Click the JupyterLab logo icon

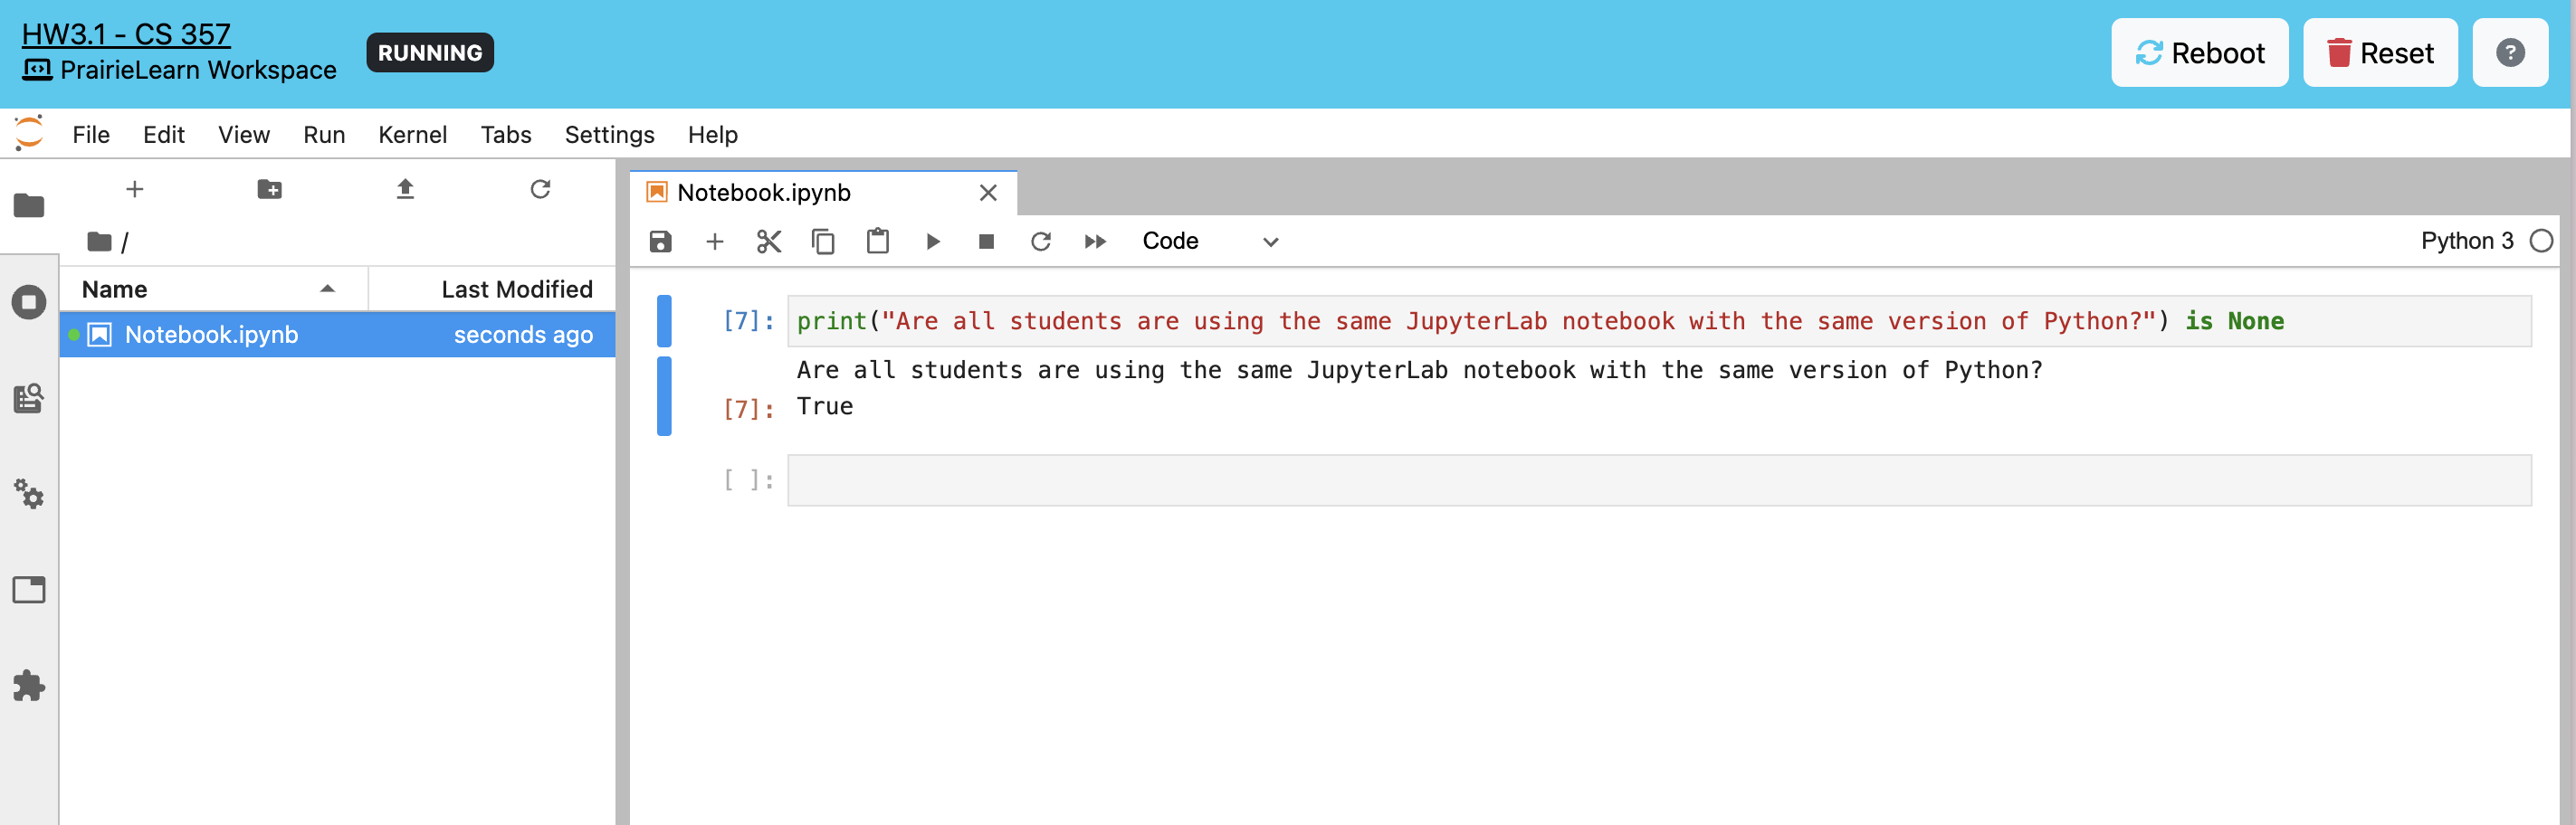[29, 133]
